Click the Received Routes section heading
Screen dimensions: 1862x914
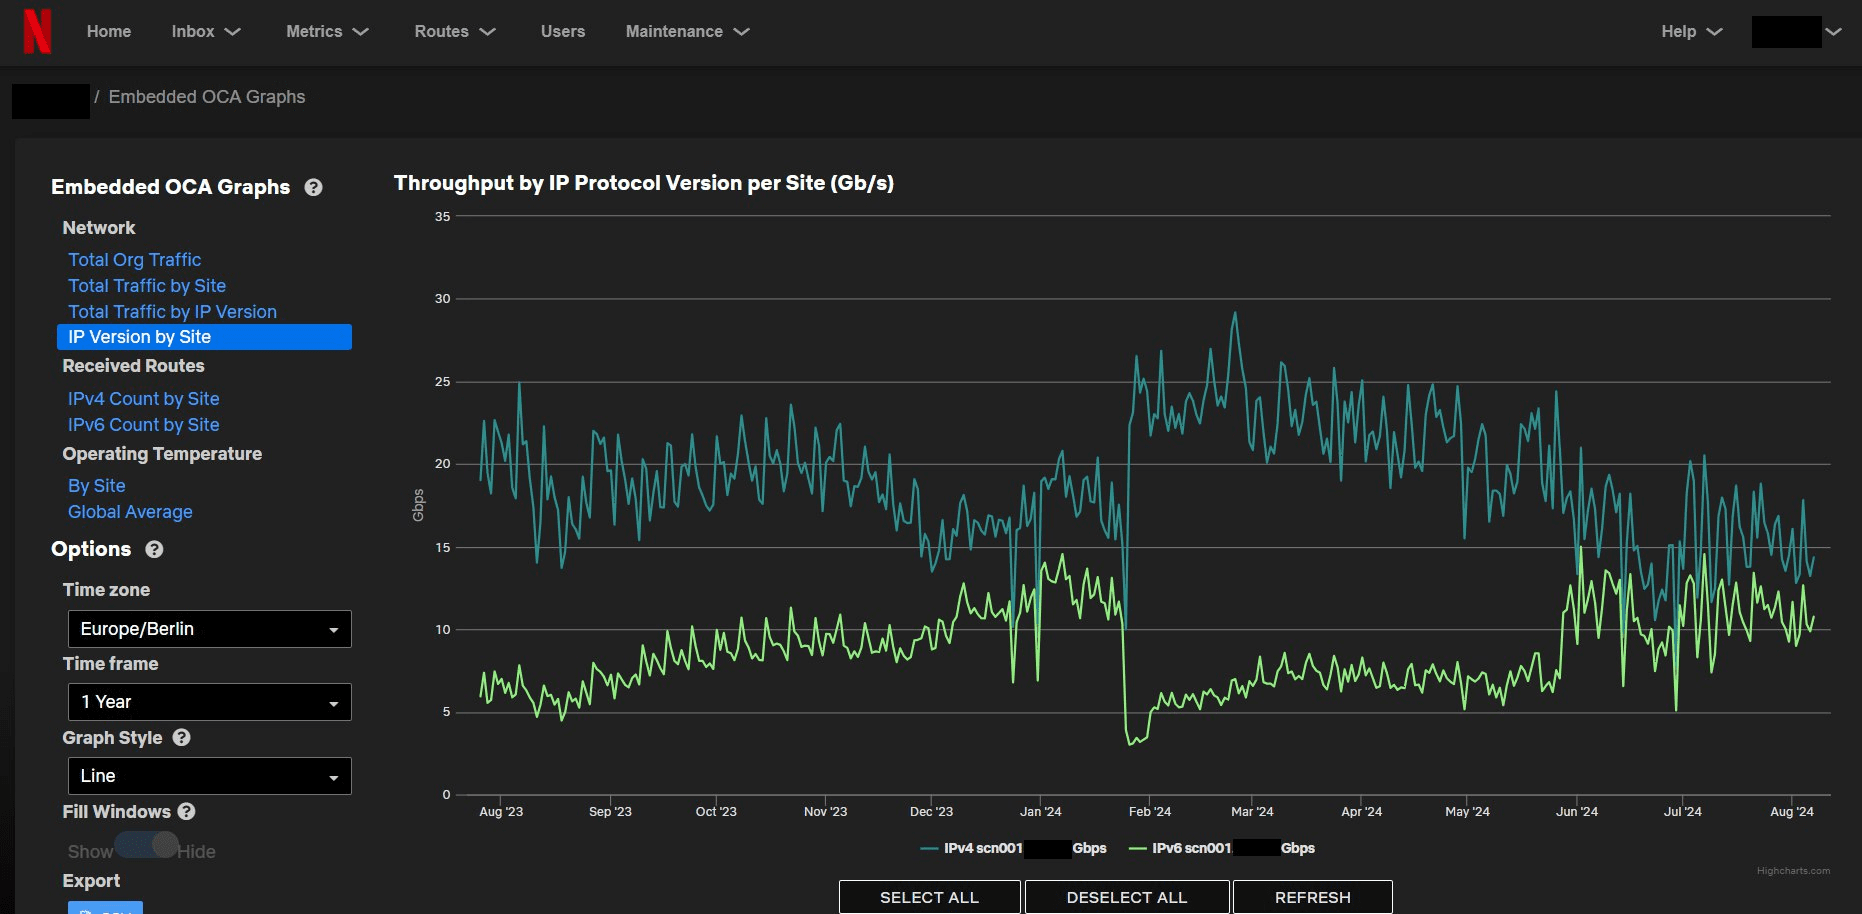point(133,366)
